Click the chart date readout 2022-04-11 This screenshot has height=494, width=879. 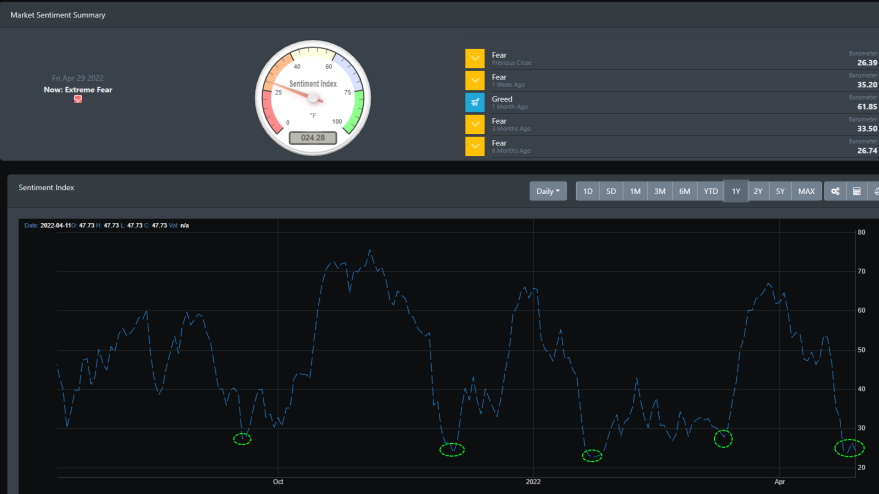[x=55, y=225]
